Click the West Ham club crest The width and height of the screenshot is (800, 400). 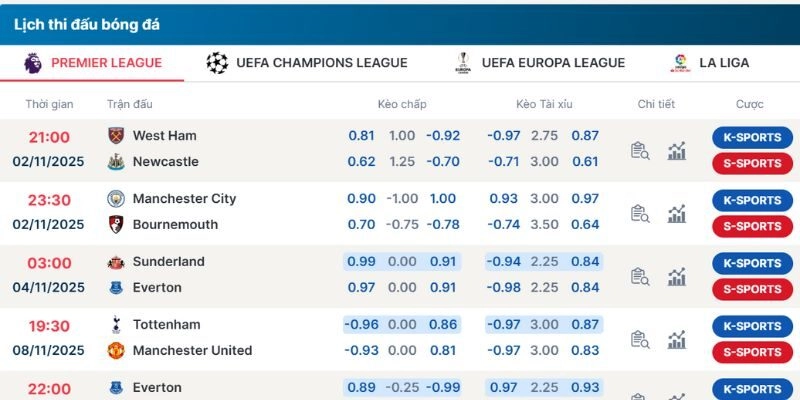click(115, 135)
